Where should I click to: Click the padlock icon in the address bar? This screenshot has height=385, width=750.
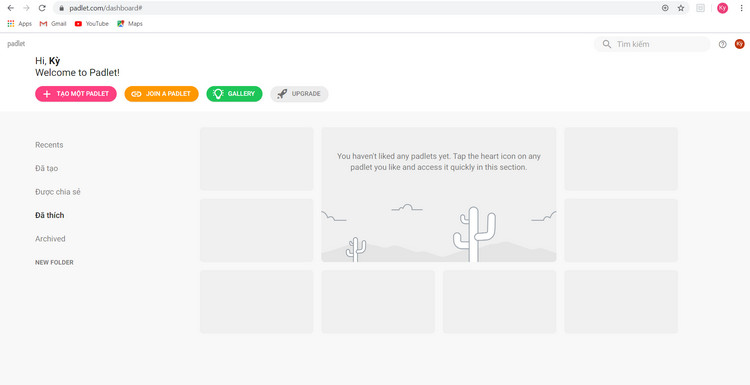pyautogui.click(x=61, y=8)
